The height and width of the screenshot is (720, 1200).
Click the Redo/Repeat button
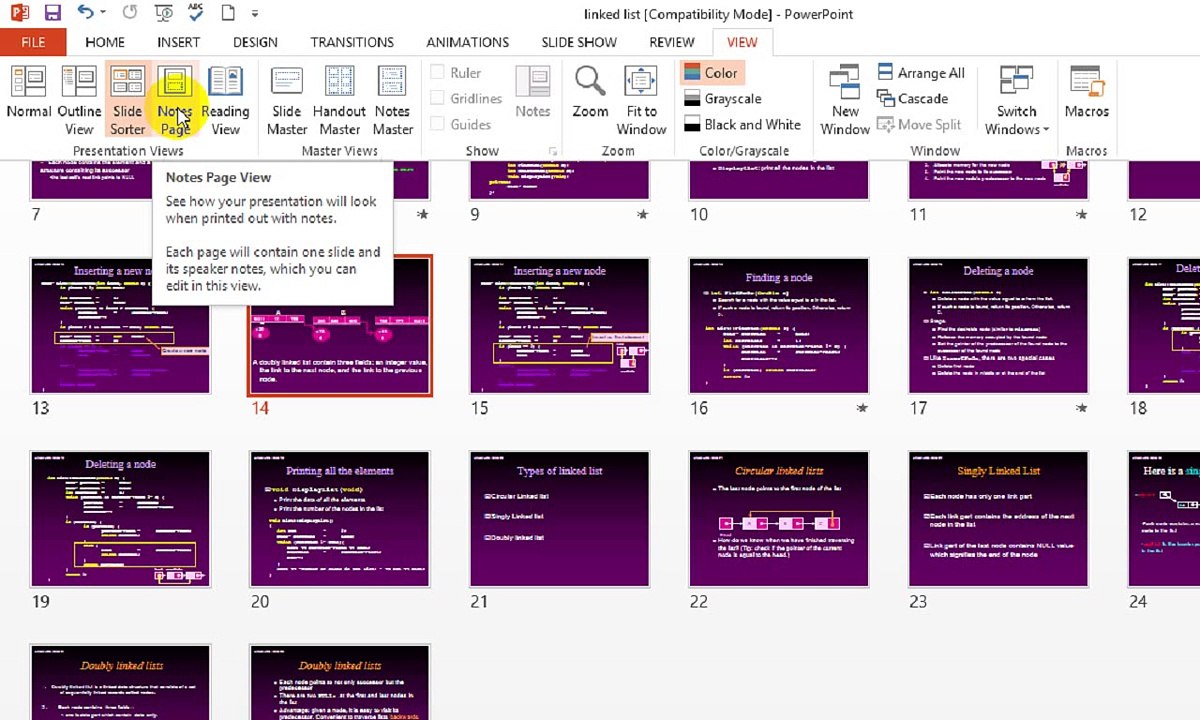129,14
